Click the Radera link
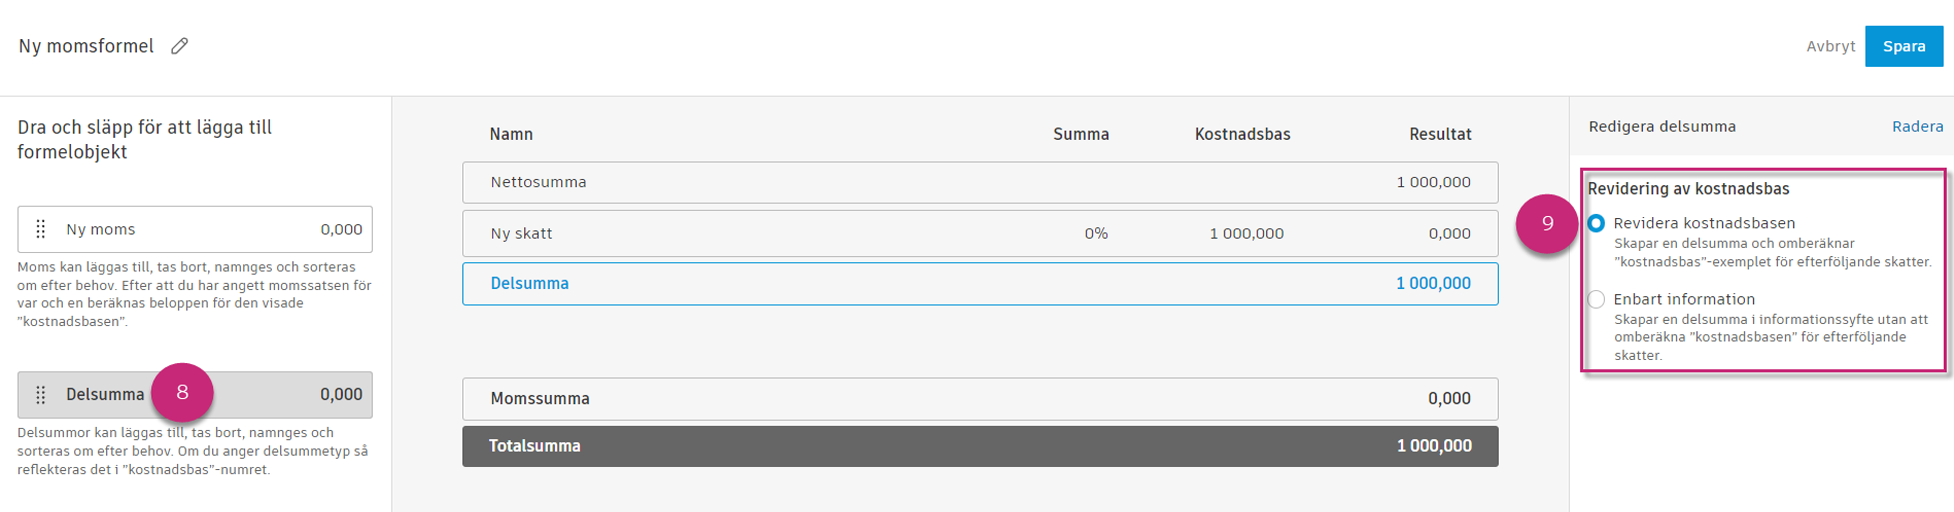Image resolution: width=1954 pixels, height=512 pixels. [x=1916, y=126]
